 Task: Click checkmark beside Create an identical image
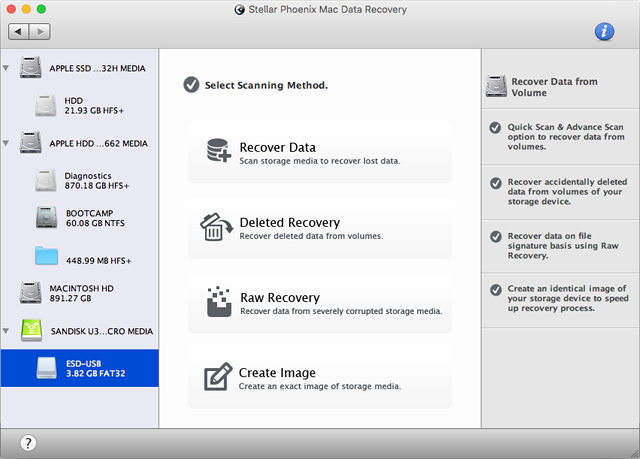click(x=494, y=290)
